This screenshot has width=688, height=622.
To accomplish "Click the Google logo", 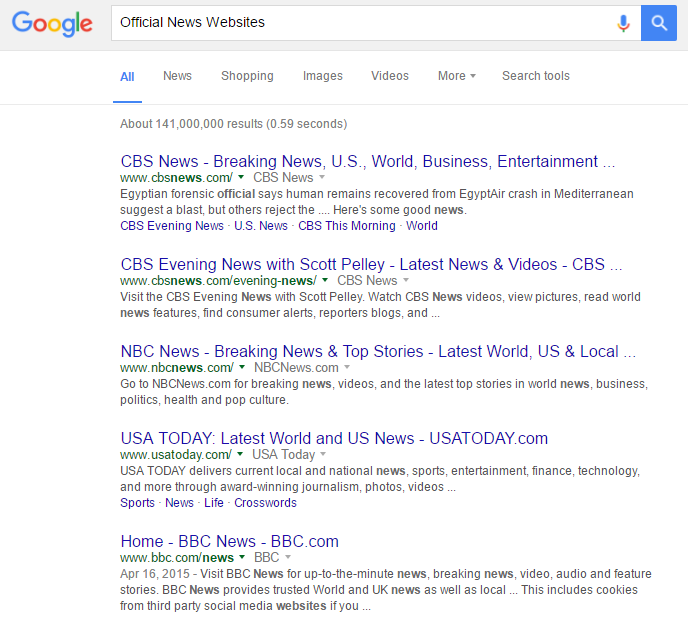I will [x=52, y=24].
